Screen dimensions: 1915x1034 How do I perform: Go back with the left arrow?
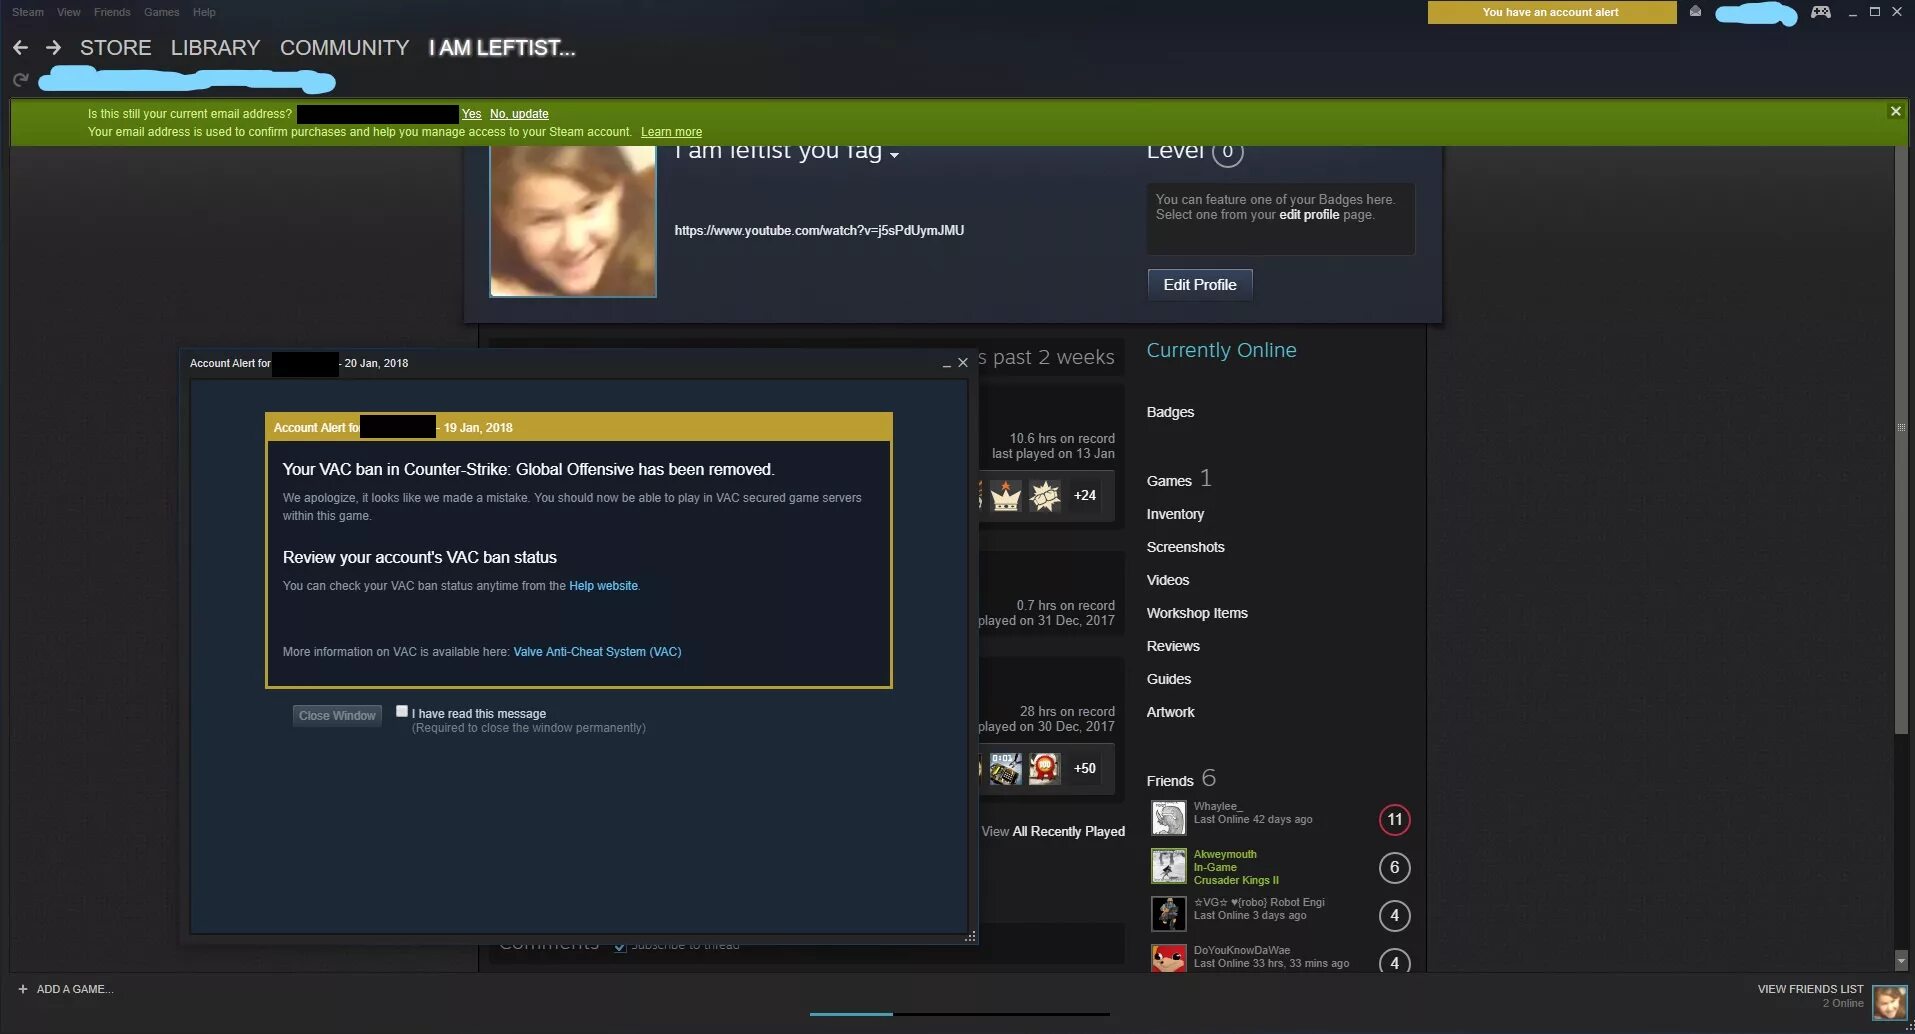(x=20, y=48)
